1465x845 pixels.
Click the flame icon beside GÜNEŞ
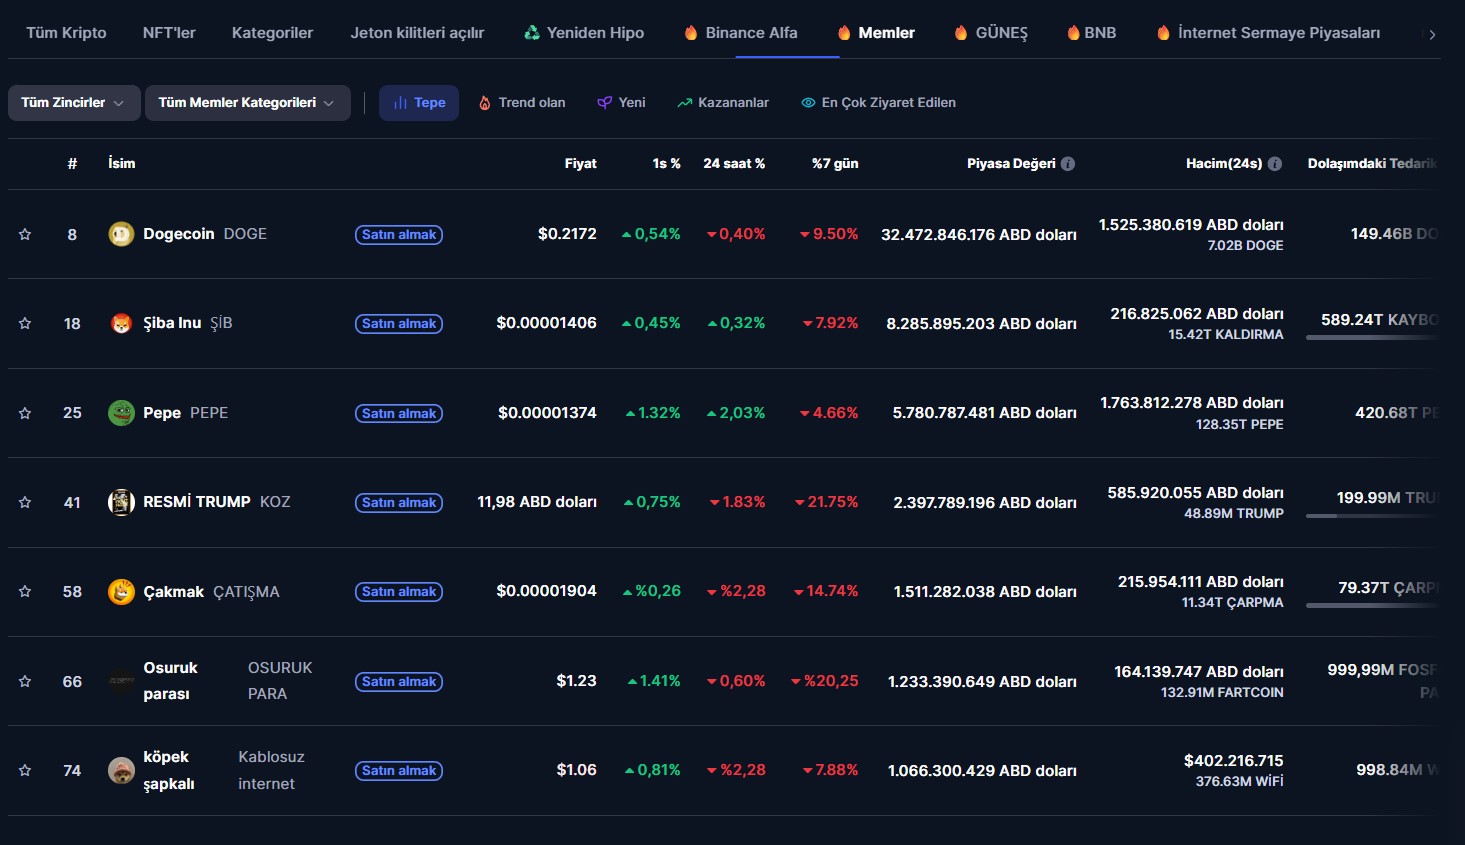961,33
